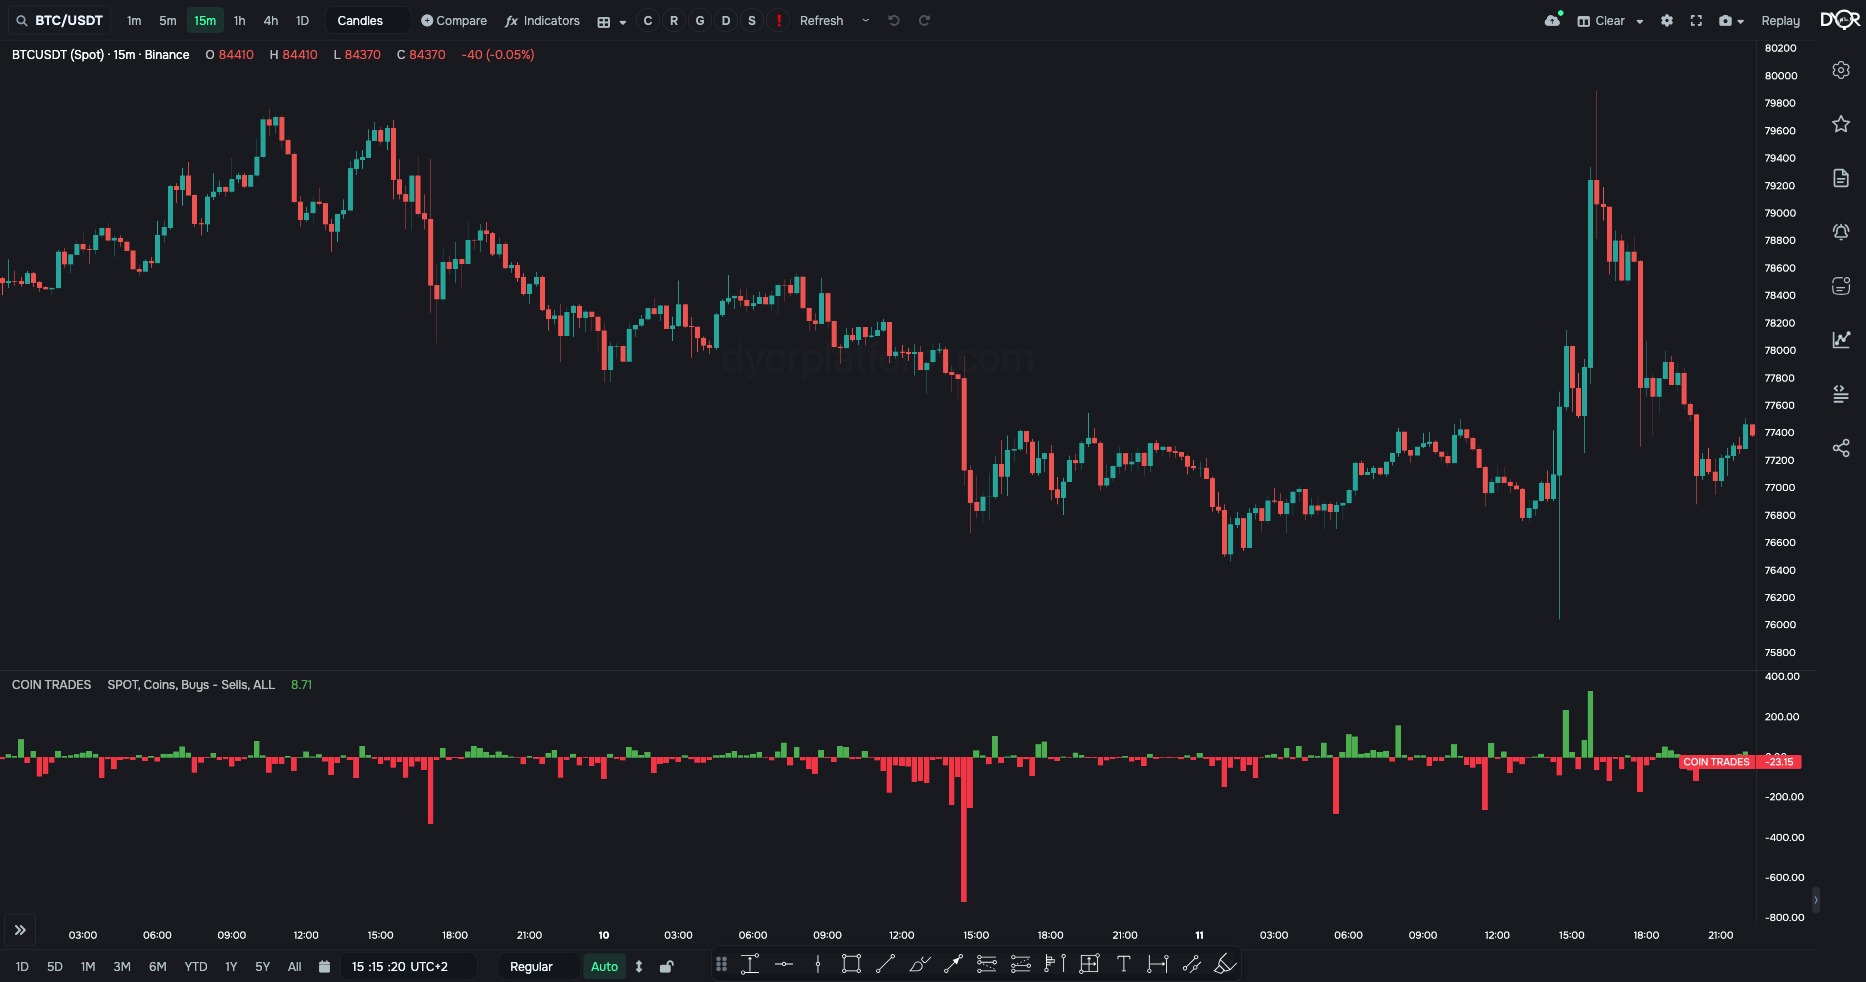Viewport: 1866px width, 982px height.
Task: Select the 1Y range
Action: pos(231,967)
